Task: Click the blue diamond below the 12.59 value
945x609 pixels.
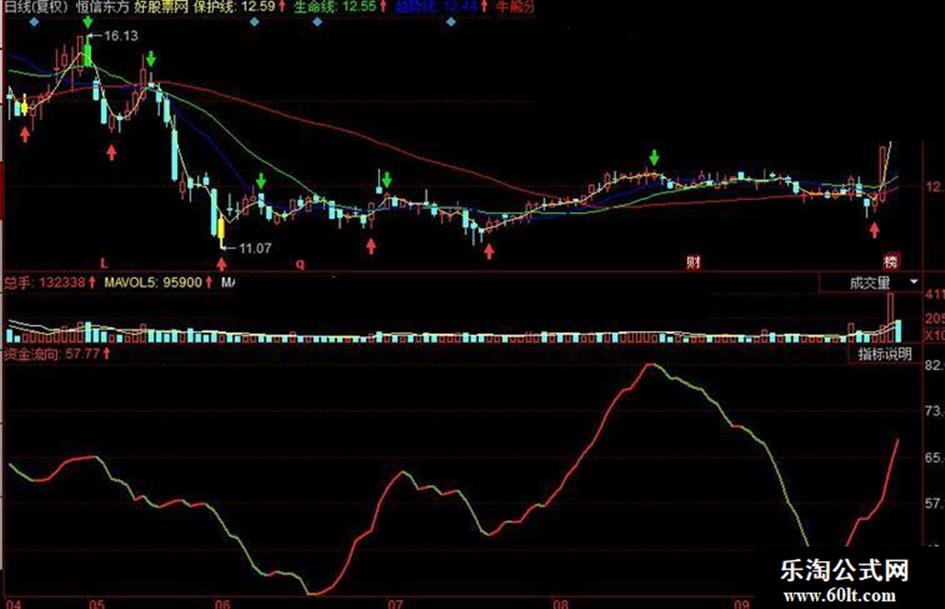Action: pos(254,22)
